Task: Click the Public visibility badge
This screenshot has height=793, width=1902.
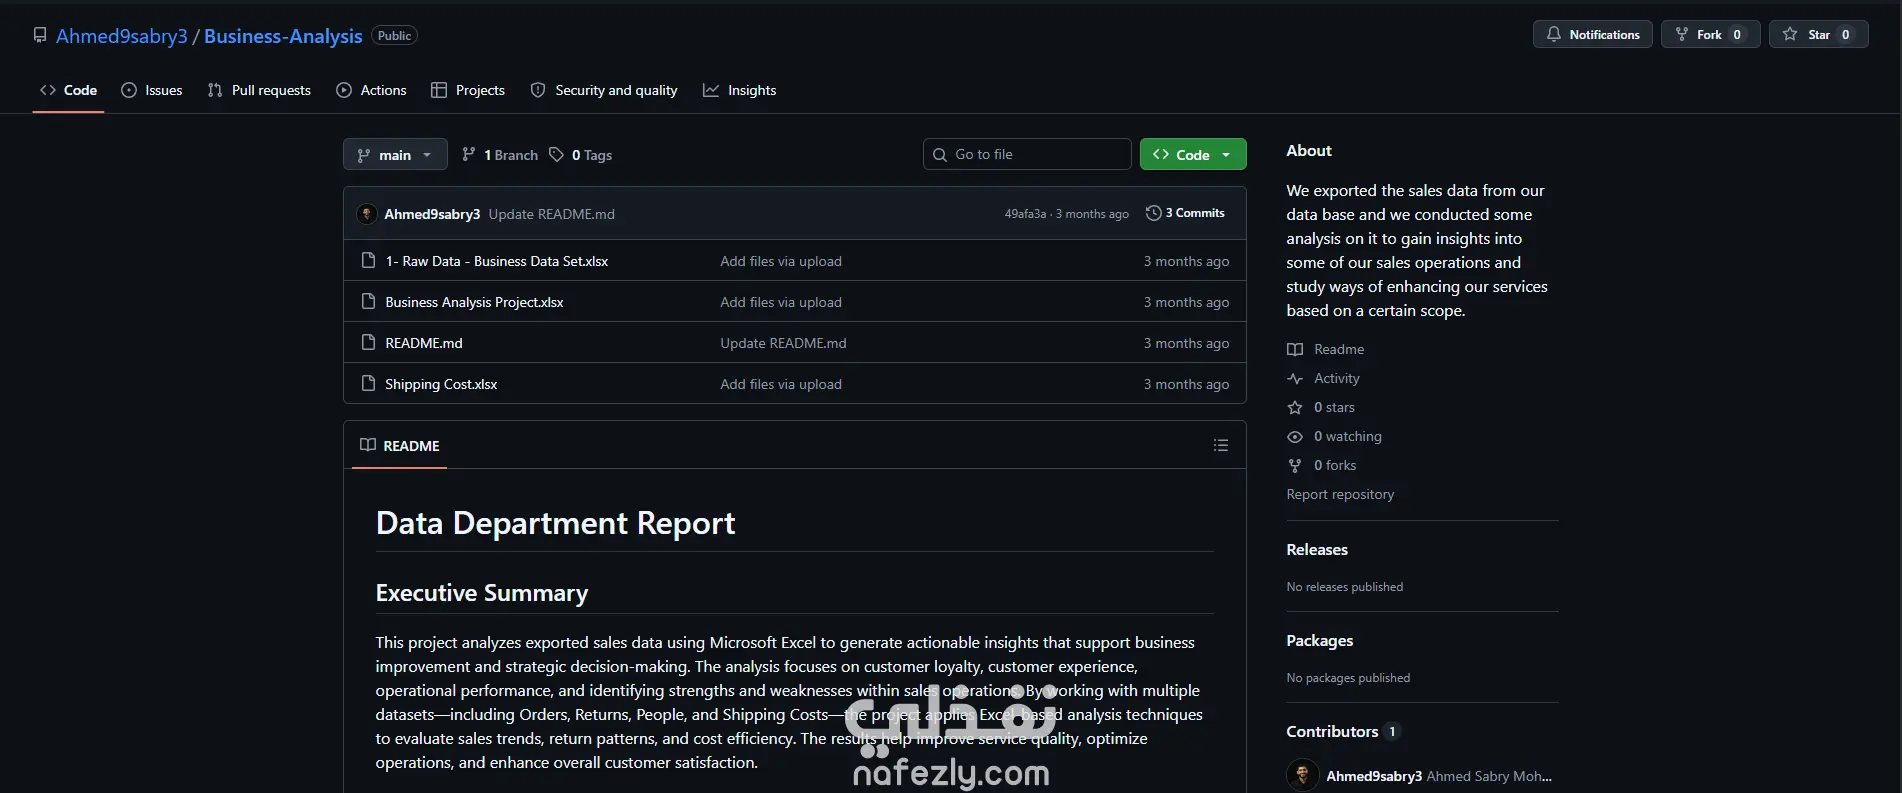Action: [394, 36]
